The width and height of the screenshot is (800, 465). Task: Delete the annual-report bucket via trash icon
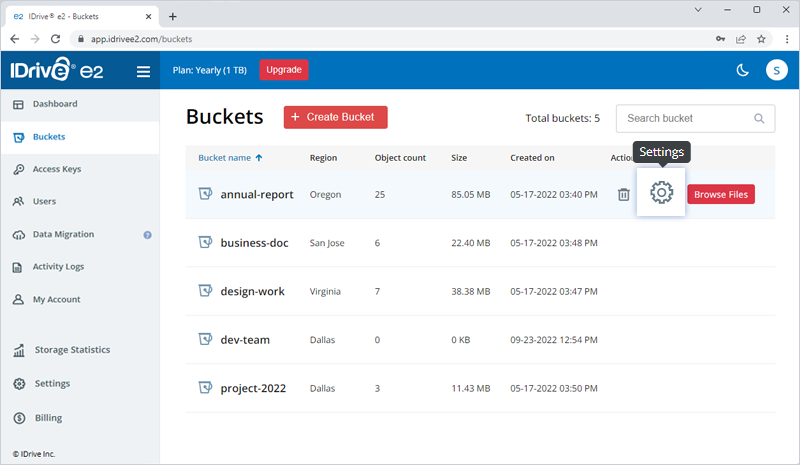(623, 194)
